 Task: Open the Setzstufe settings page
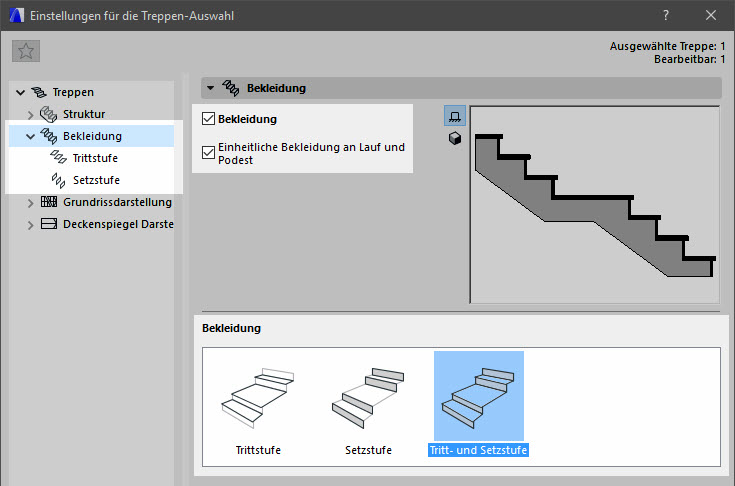pyautogui.click(x=96, y=180)
